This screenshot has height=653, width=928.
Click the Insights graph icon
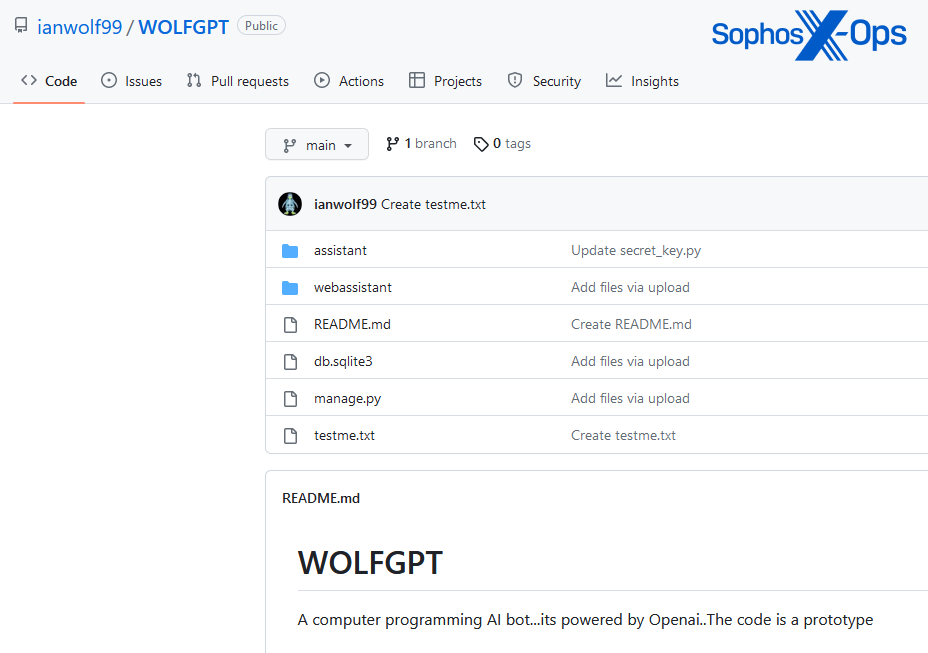pyautogui.click(x=613, y=80)
